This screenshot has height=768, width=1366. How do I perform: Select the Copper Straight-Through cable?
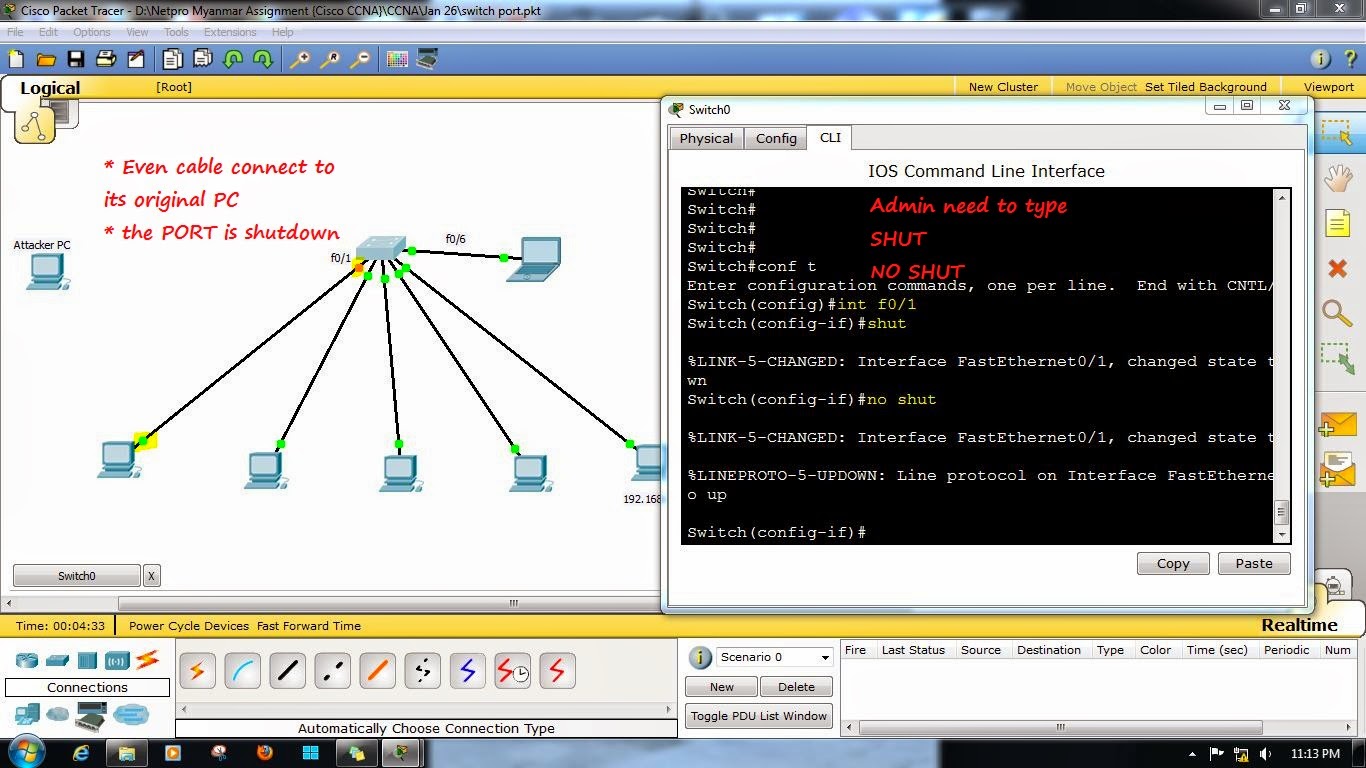[287, 671]
